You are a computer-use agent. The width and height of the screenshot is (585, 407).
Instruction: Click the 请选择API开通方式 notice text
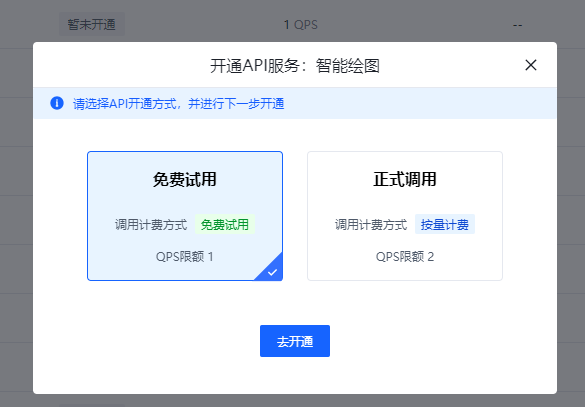click(178, 103)
